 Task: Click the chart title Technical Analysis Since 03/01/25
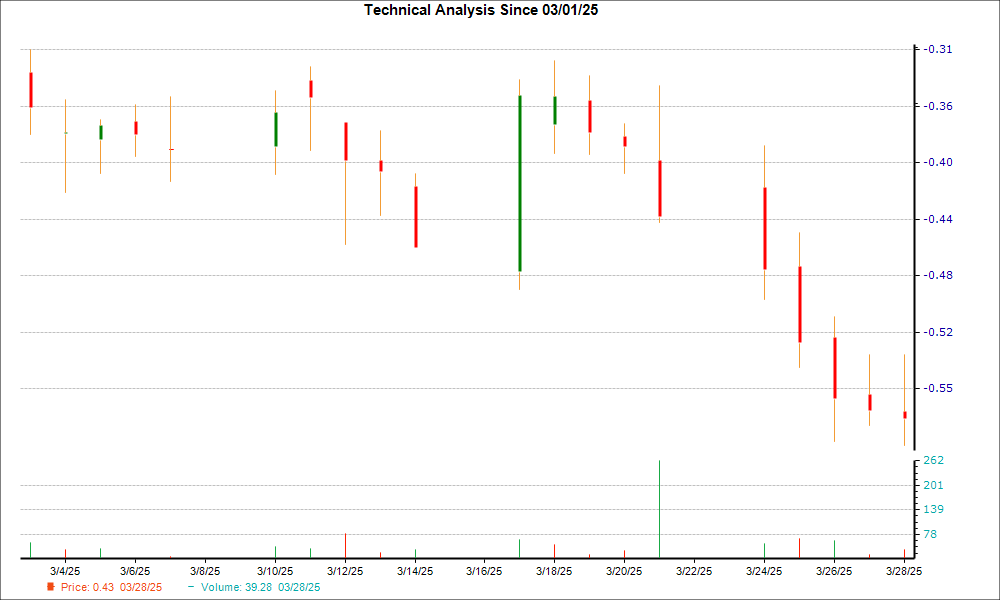481,9
